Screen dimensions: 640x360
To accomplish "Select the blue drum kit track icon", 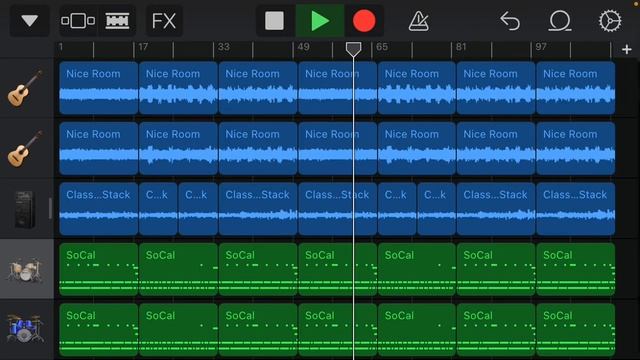I will coord(25,329).
